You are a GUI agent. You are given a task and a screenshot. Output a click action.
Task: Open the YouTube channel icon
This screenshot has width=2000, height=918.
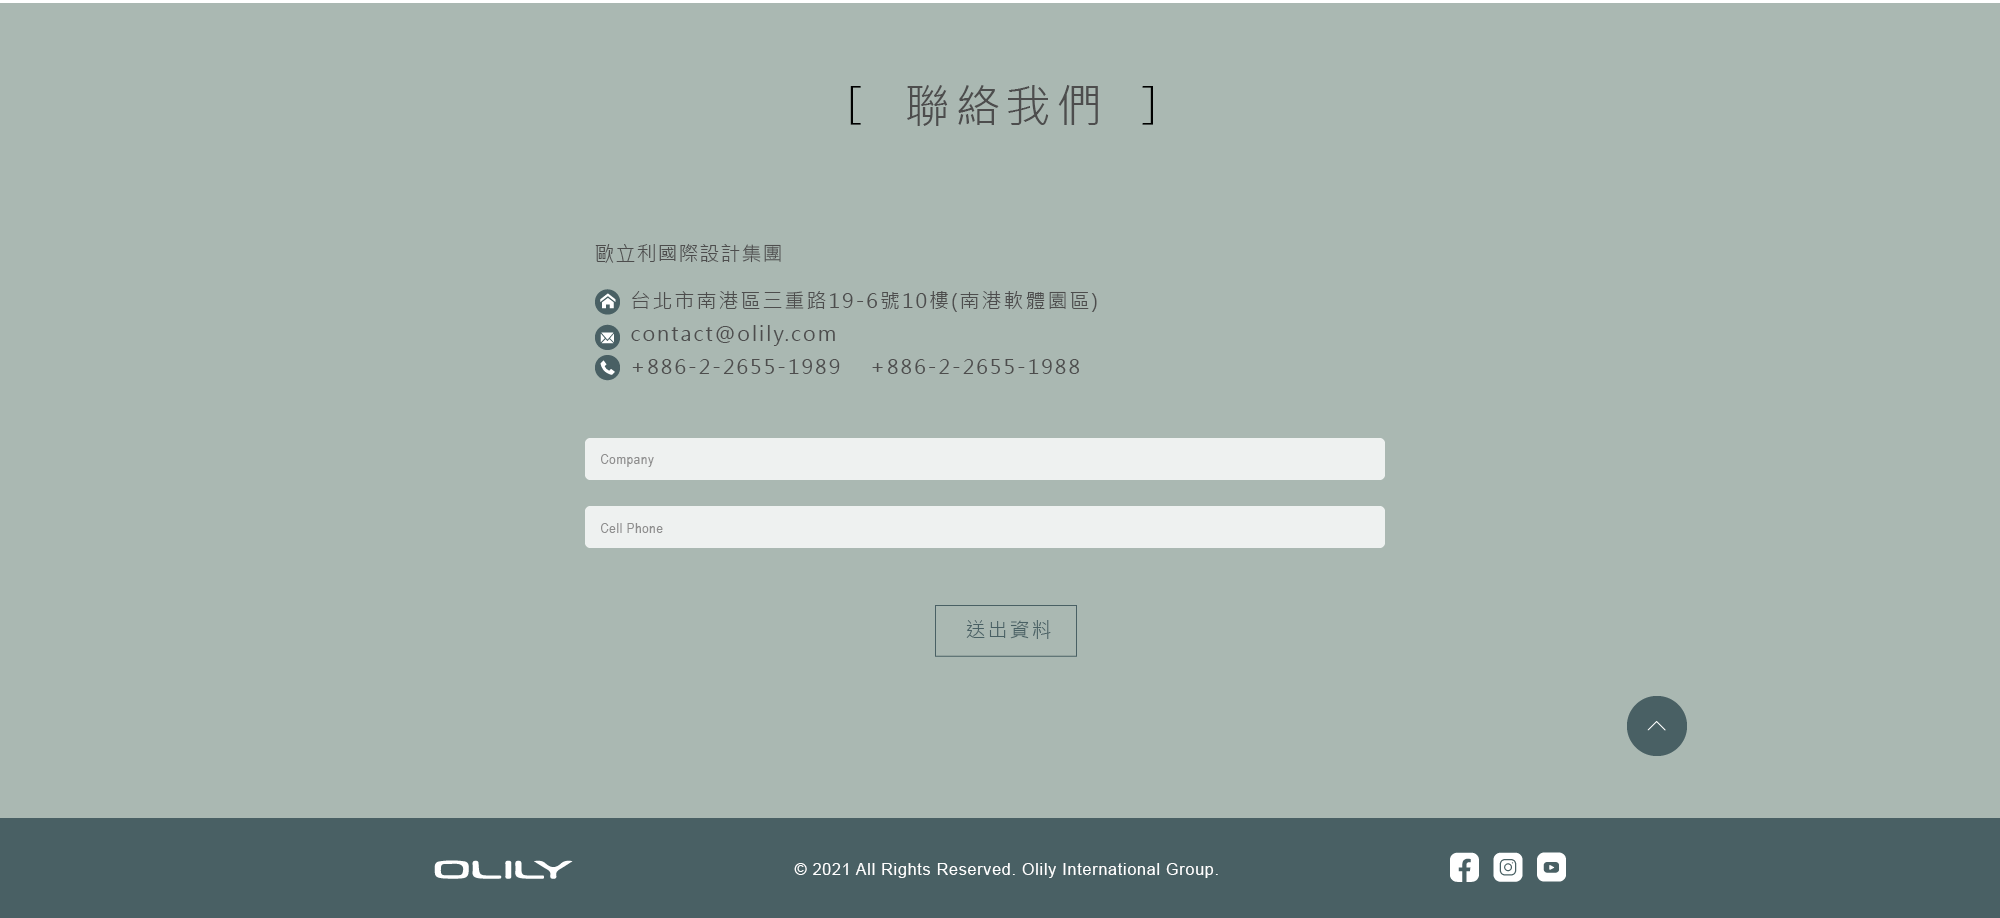(1551, 867)
